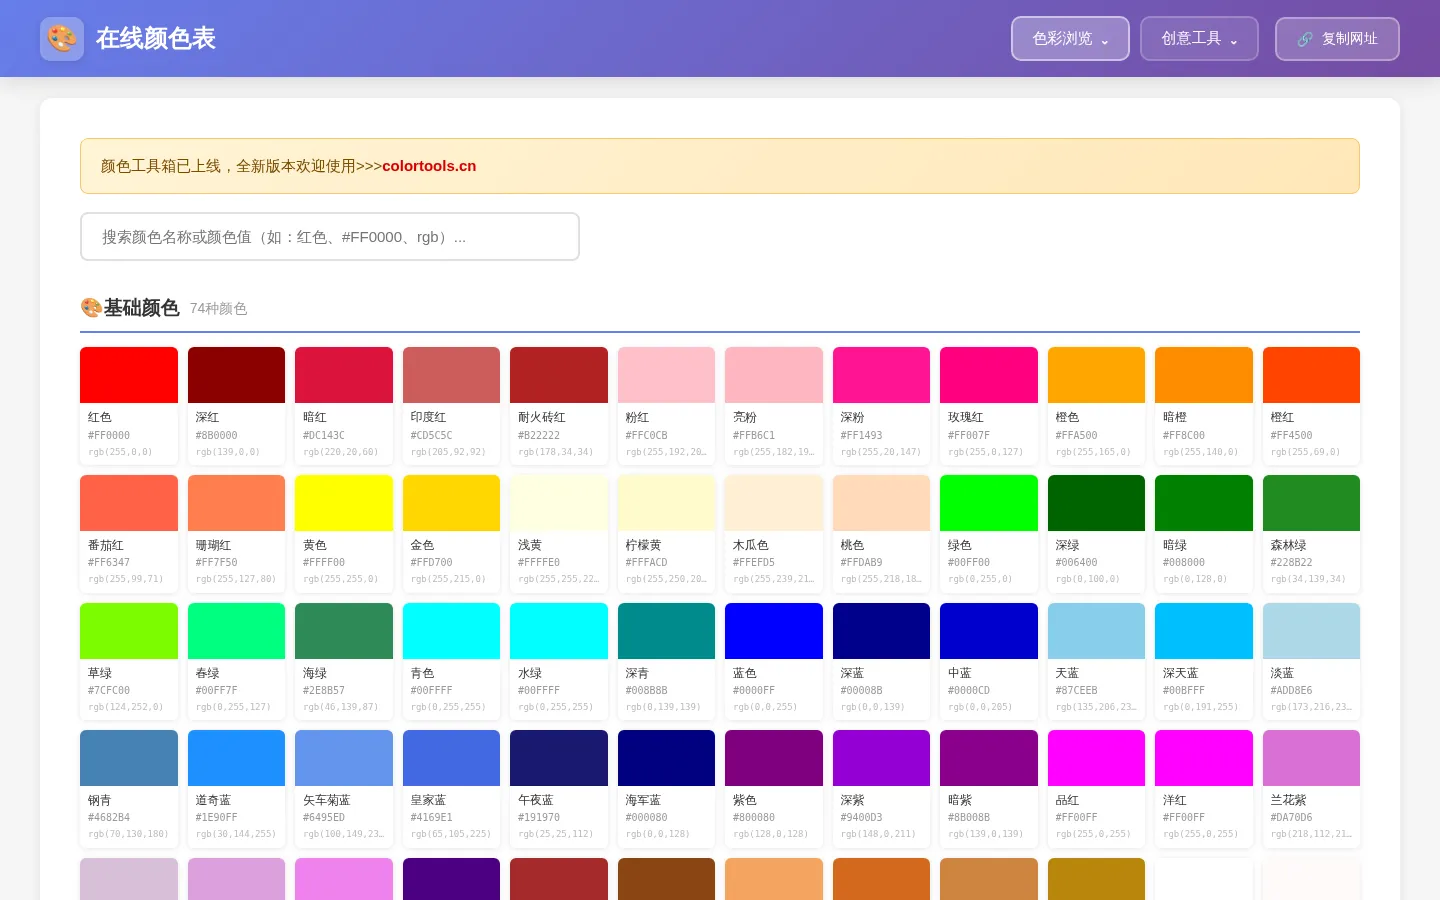
Task: Pick the 天蓝 #87CEEB swatch
Action: click(1096, 661)
